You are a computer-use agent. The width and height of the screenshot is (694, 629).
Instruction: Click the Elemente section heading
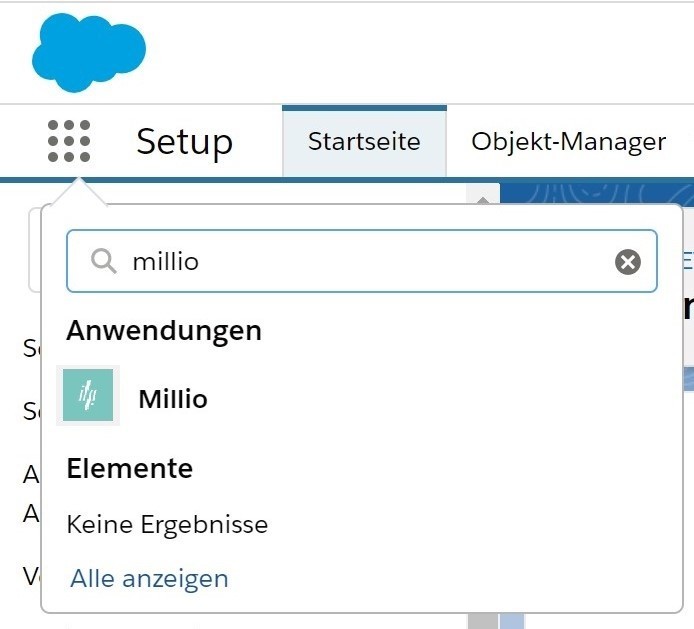[x=130, y=468]
